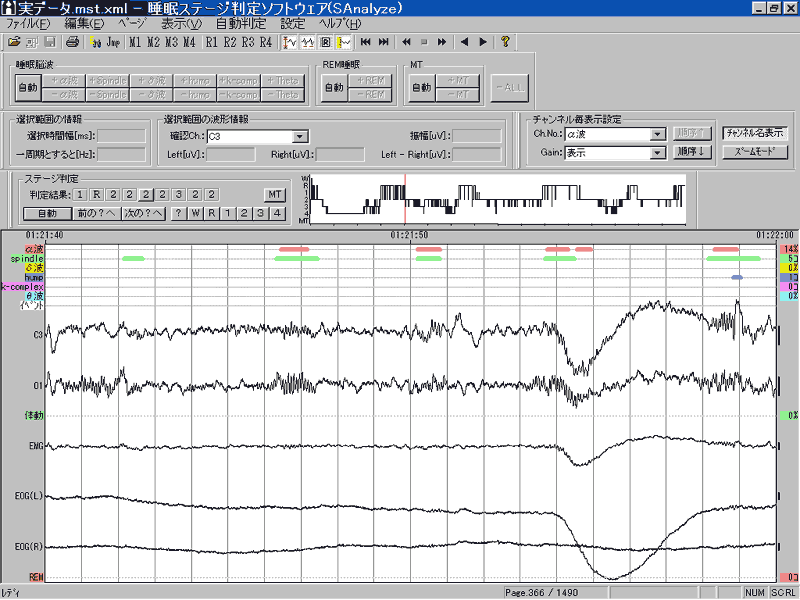The width and height of the screenshot is (800, 600).
Task: Open the 自動判定 menu
Action: tap(241, 23)
